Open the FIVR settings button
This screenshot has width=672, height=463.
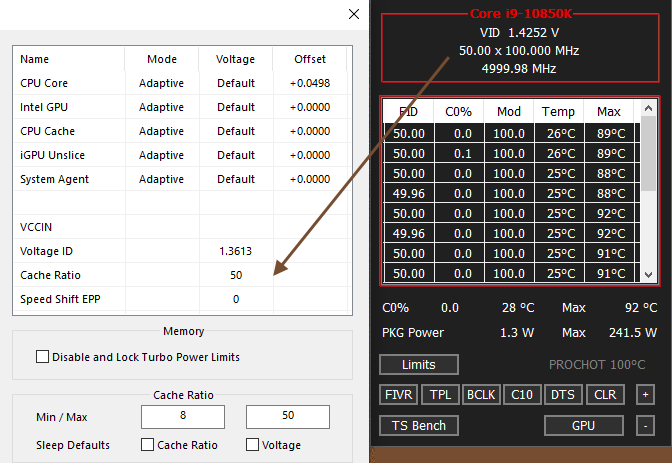[x=399, y=394]
